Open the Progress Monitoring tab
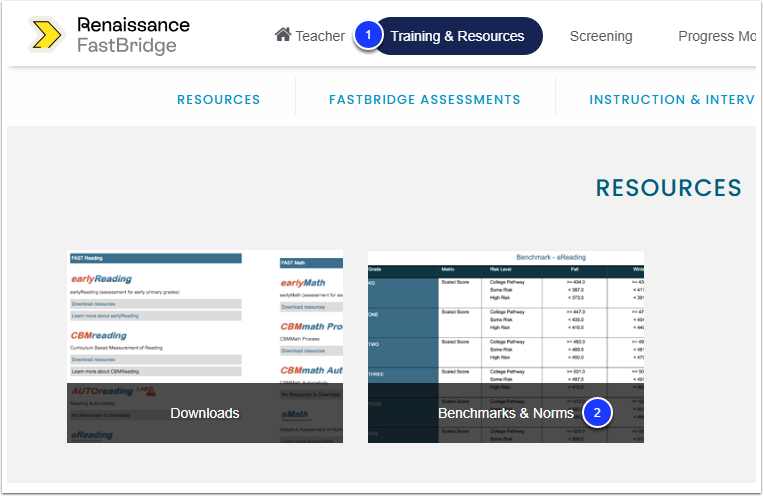The image size is (763, 496). 717,36
